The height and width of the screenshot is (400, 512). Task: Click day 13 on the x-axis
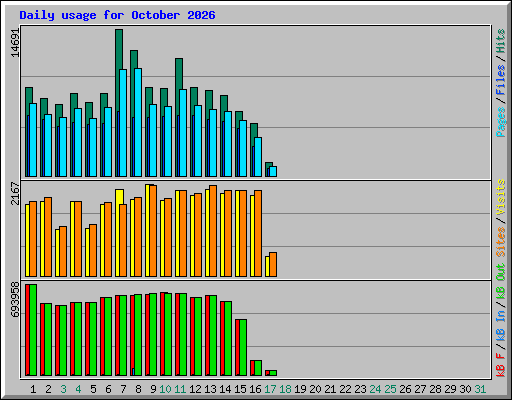210,389
